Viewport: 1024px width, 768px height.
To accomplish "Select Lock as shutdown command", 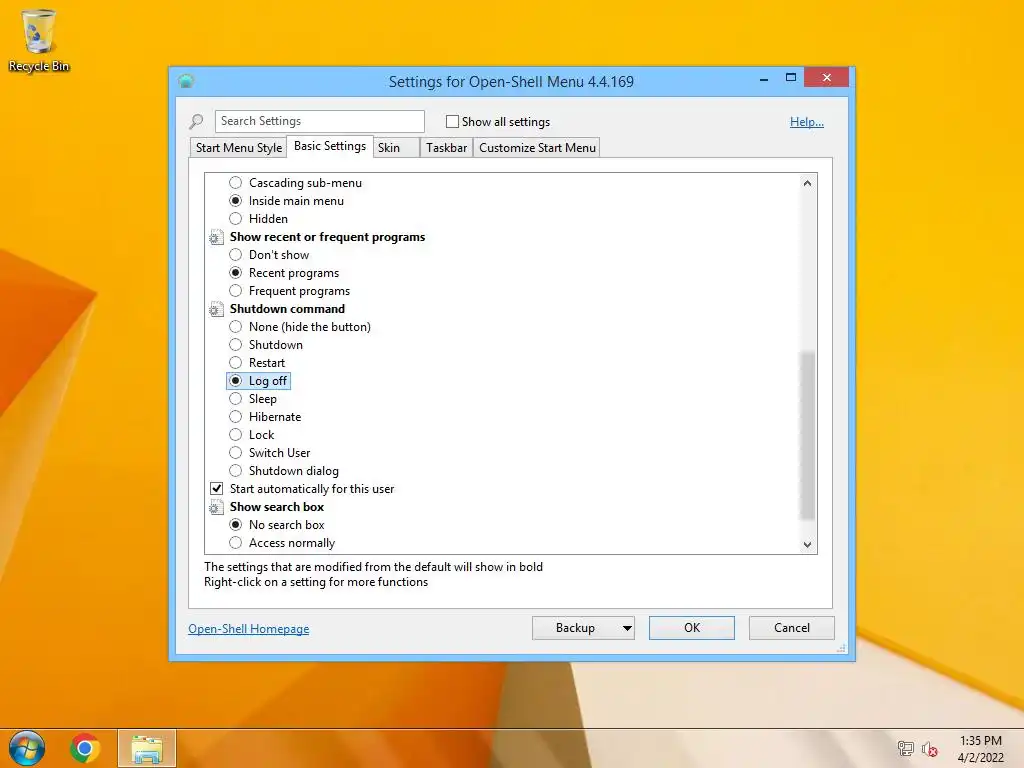I will (x=235, y=435).
